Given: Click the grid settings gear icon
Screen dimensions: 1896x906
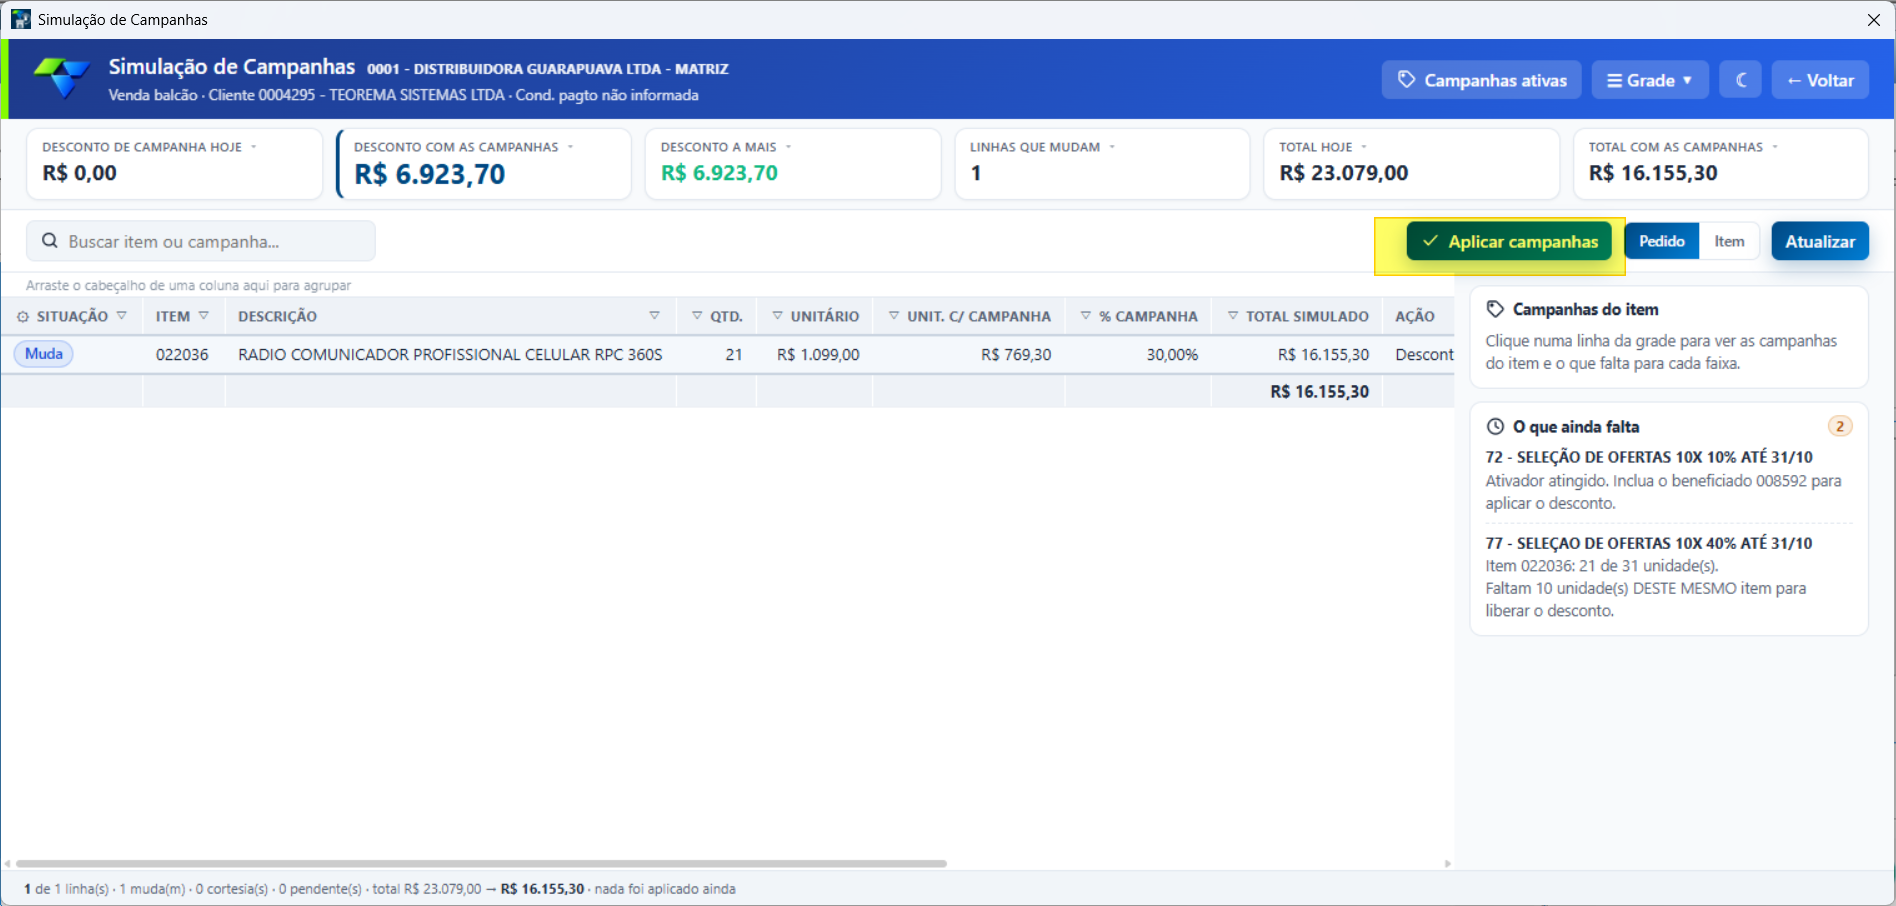Looking at the screenshot, I should pyautogui.click(x=23, y=316).
